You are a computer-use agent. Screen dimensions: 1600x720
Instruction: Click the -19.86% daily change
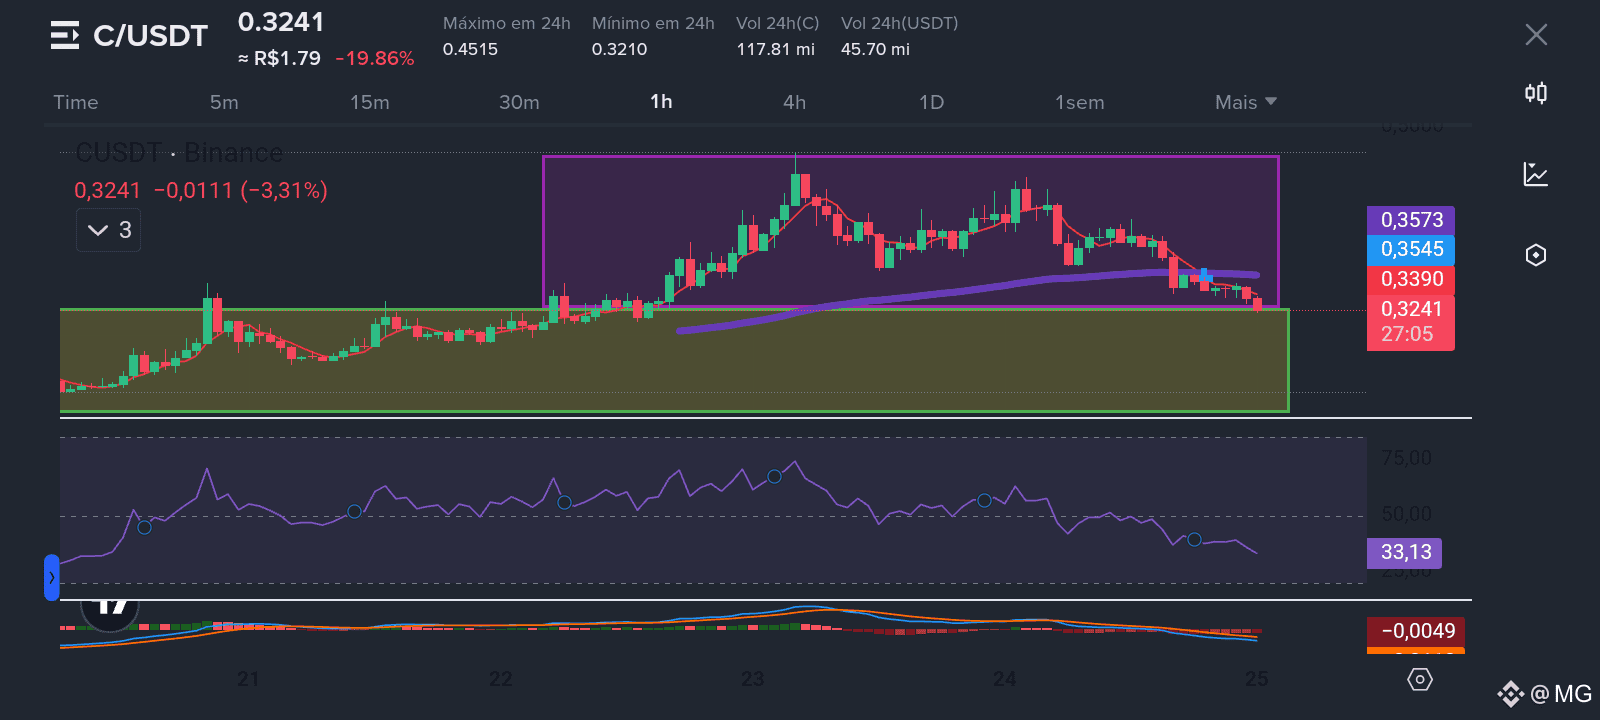click(375, 58)
